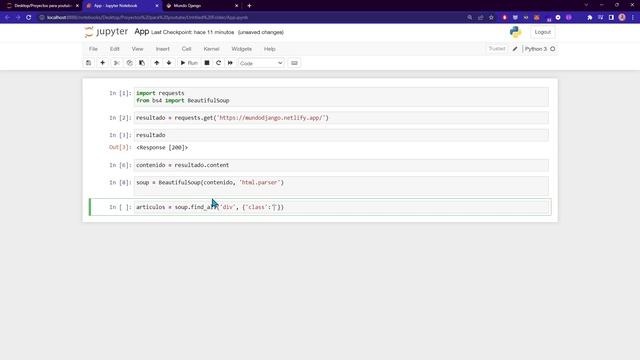Open the browser zoom magnifier icon
The image size is (640, 360).
click(x=470, y=17)
